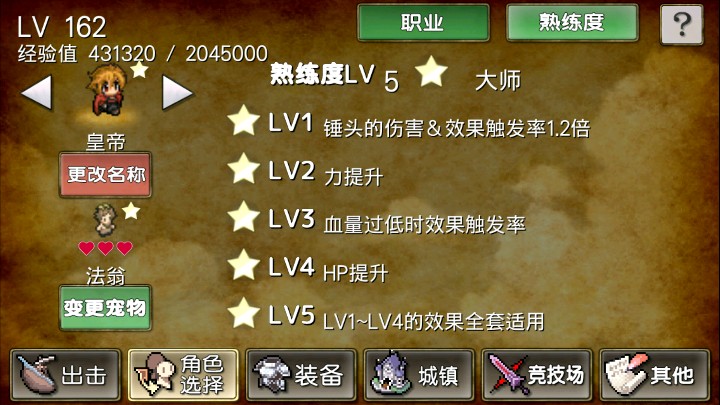This screenshot has width=720, height=405.
Task: Go to next character with right arrow
Action: tap(177, 93)
